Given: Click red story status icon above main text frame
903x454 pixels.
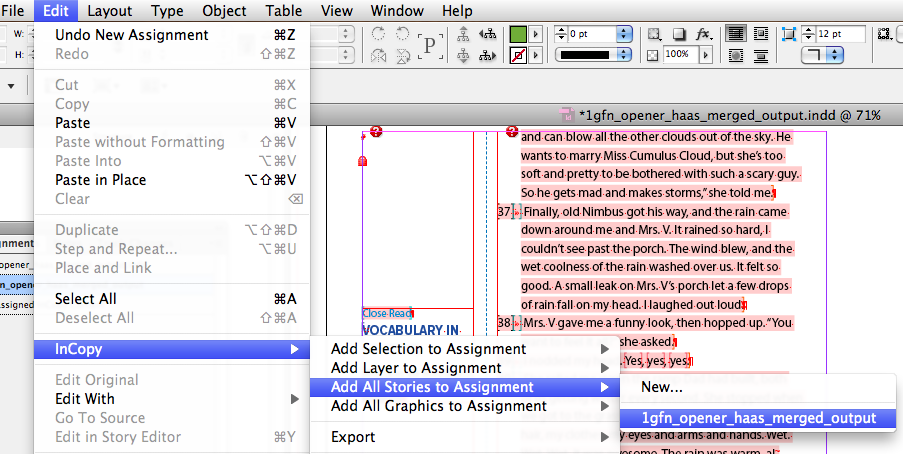Looking at the screenshot, I should click(x=512, y=131).
